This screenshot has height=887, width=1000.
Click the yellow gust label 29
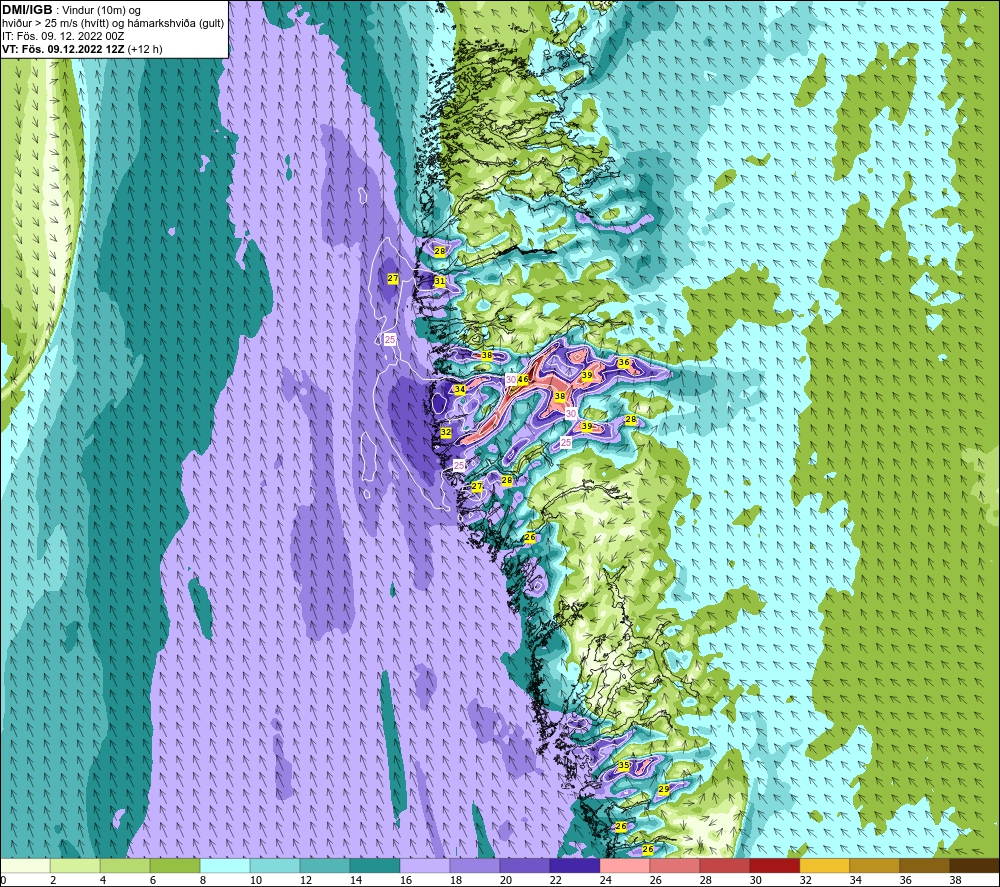664,789
